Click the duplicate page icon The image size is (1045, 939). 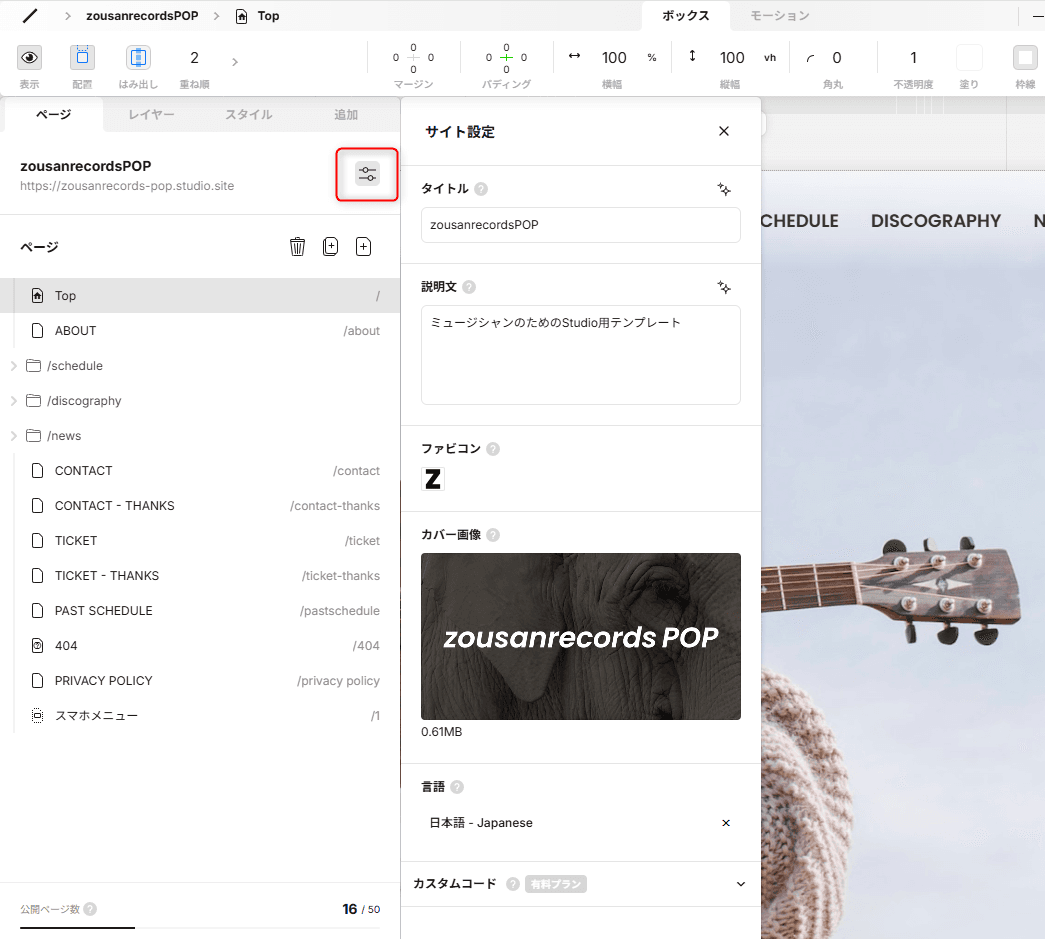(331, 247)
